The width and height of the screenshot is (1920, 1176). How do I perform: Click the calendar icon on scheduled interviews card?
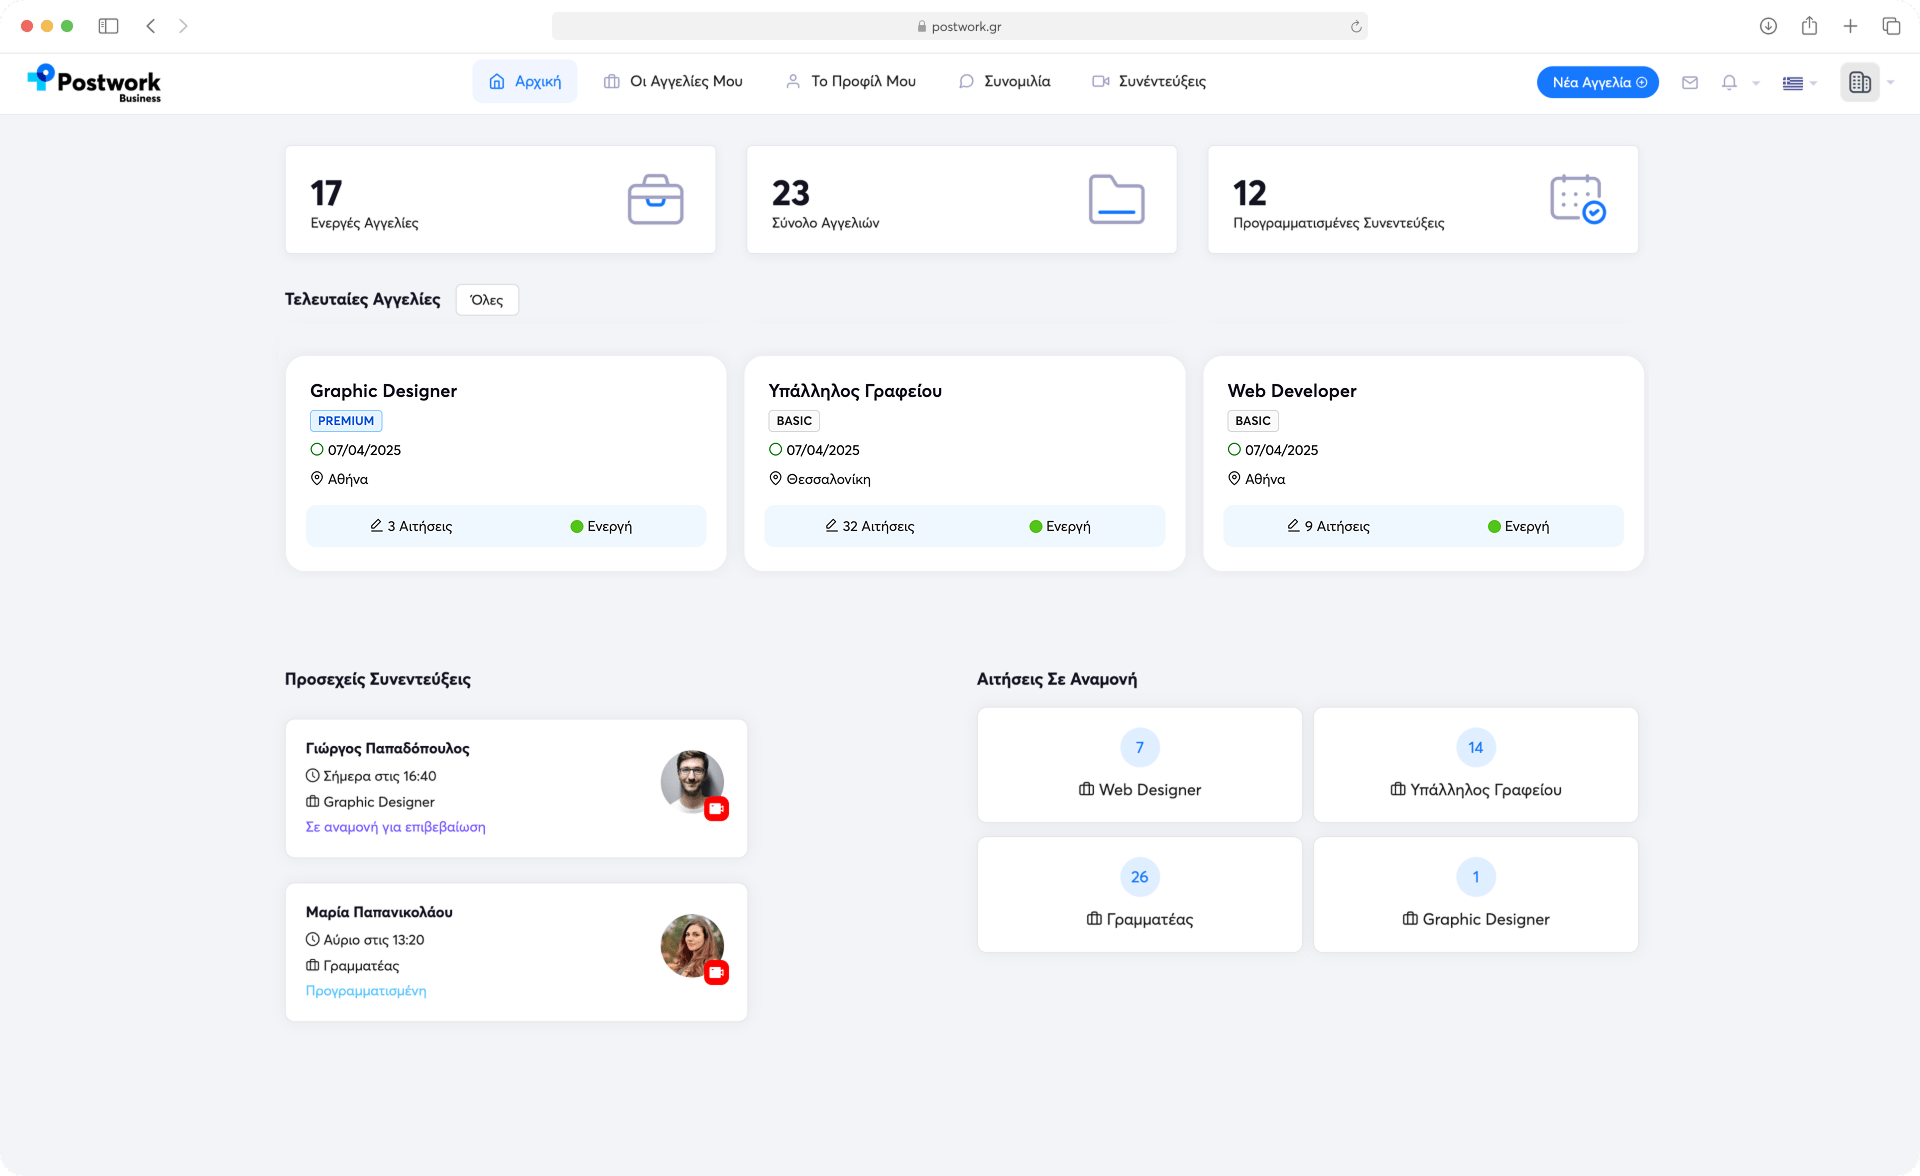1577,199
